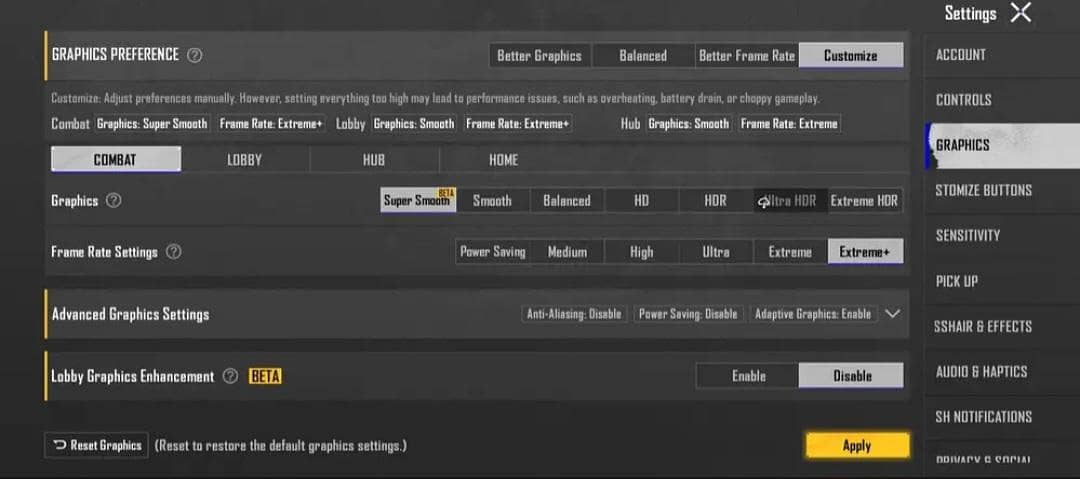Click 'Anti-Aliasing: Disable' tag
Image resolution: width=1080 pixels, height=479 pixels.
(x=574, y=314)
